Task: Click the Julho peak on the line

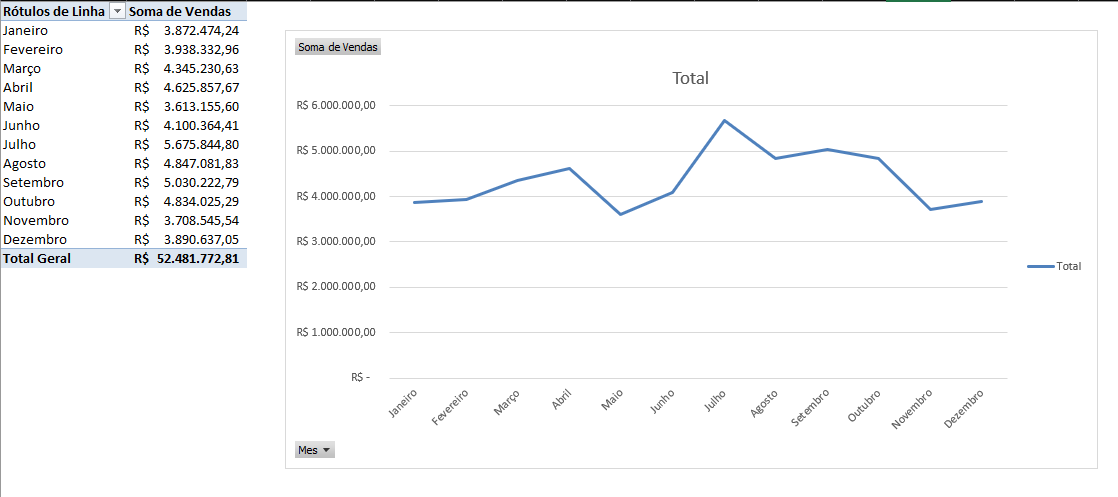Action: pyautogui.click(x=724, y=120)
